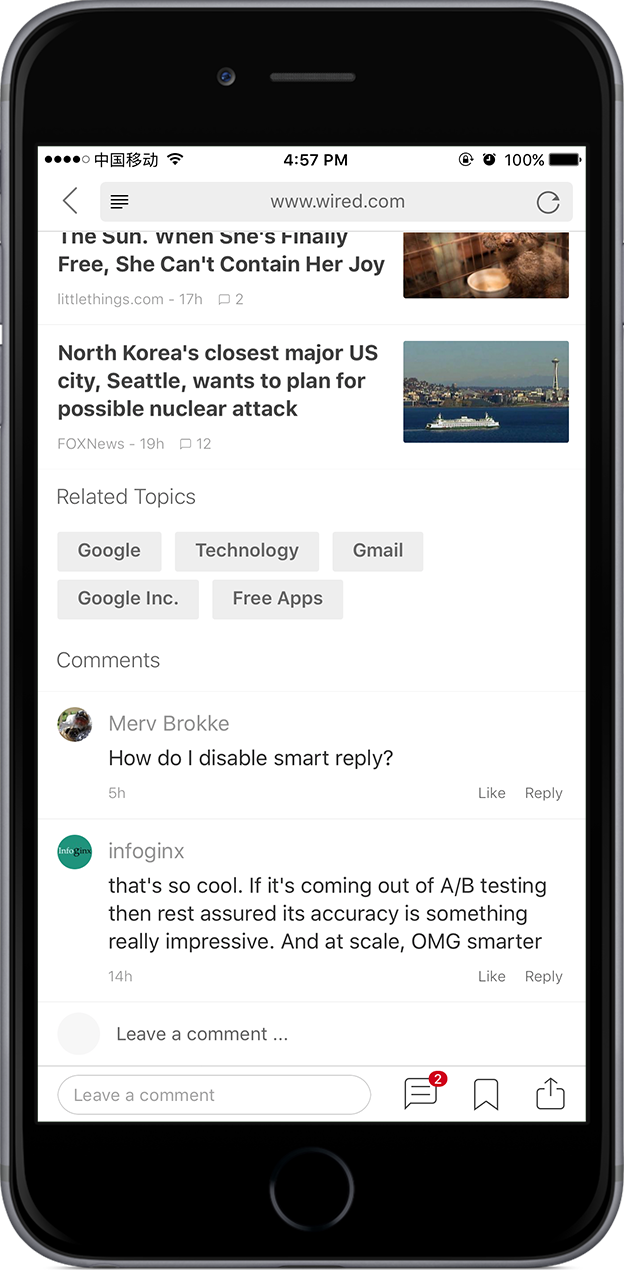Viewport: 624px width, 1270px height.
Task: Reply to infoginx's comment
Action: point(544,977)
